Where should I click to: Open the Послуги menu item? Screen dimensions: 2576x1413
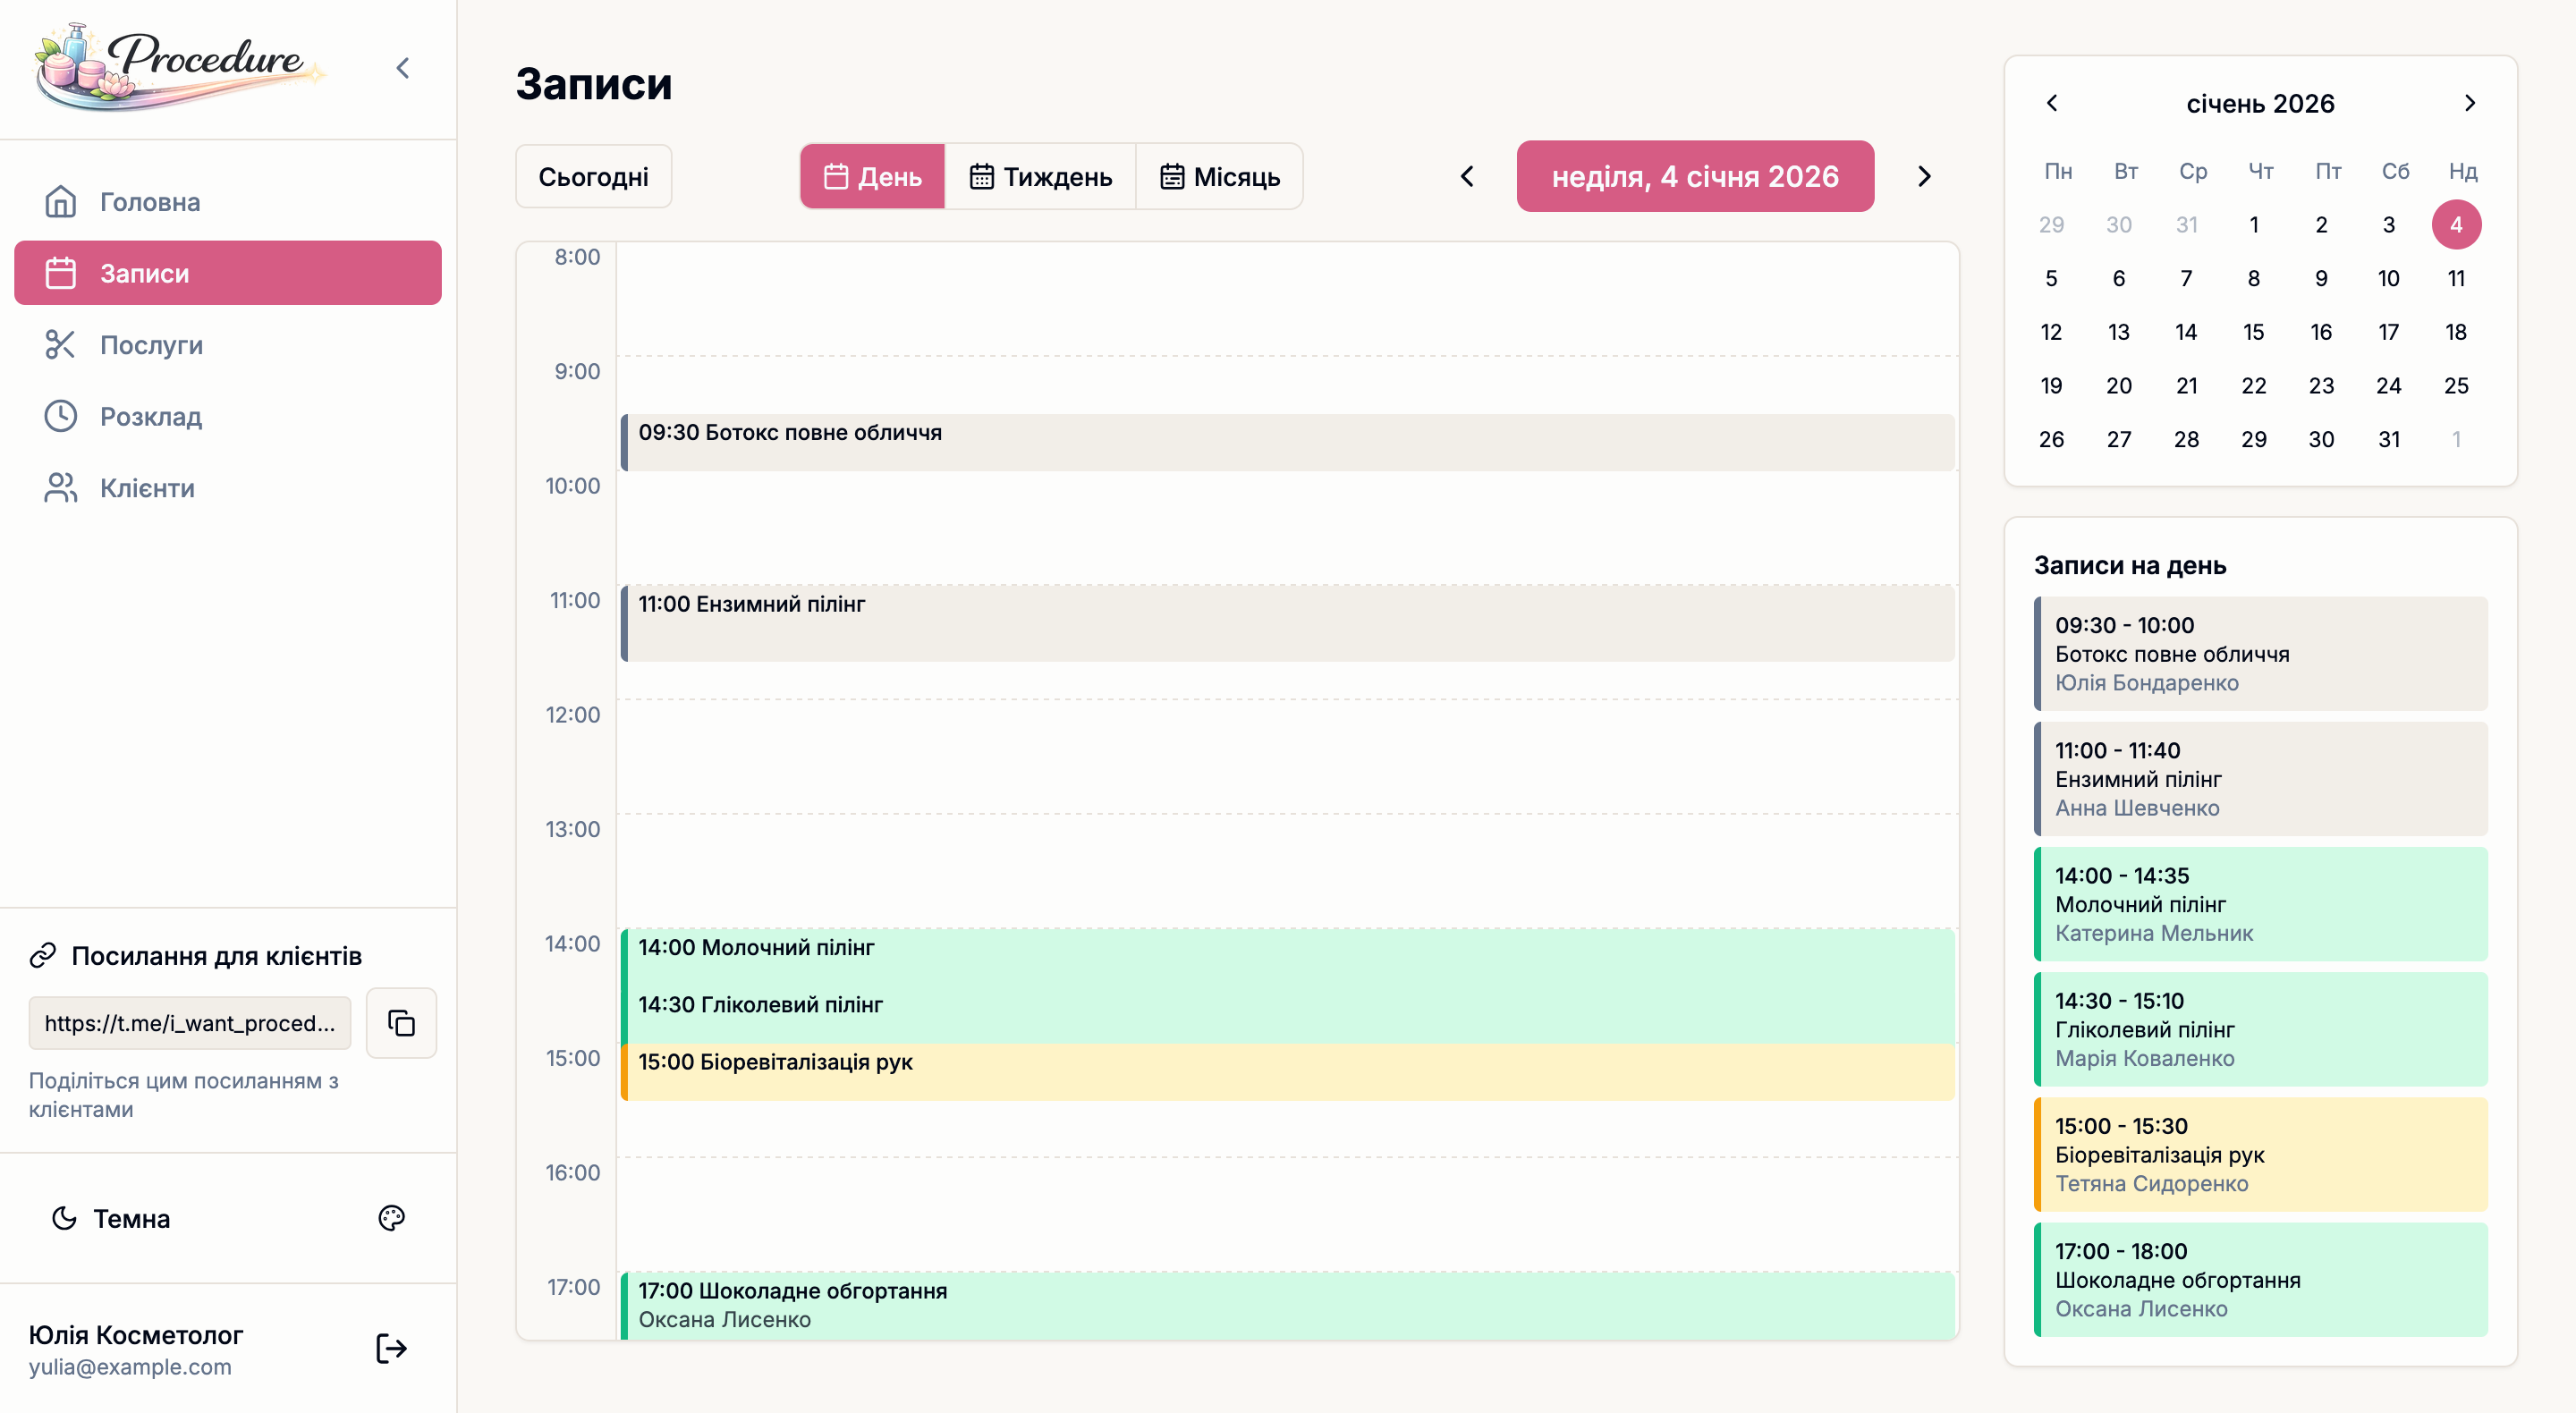click(x=151, y=345)
